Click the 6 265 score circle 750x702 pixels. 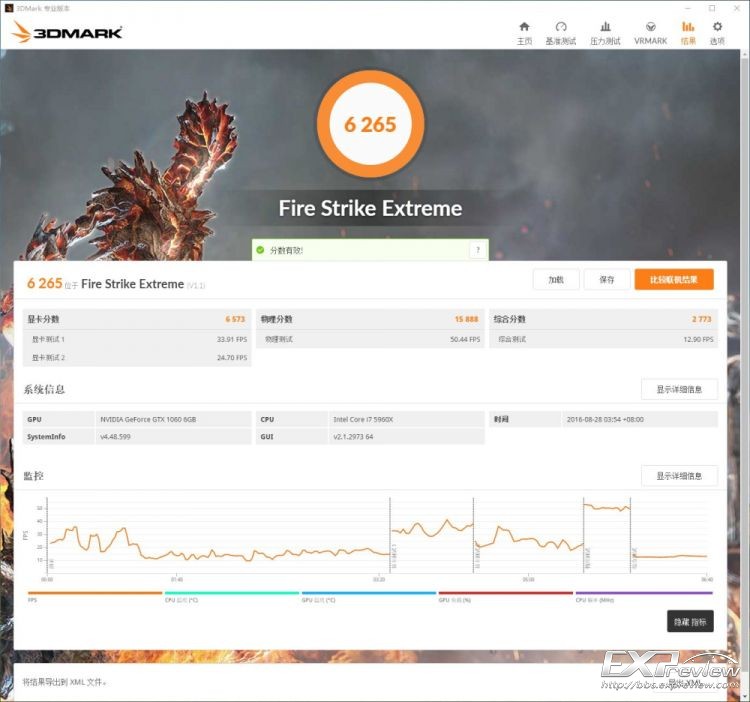pyautogui.click(x=370, y=124)
